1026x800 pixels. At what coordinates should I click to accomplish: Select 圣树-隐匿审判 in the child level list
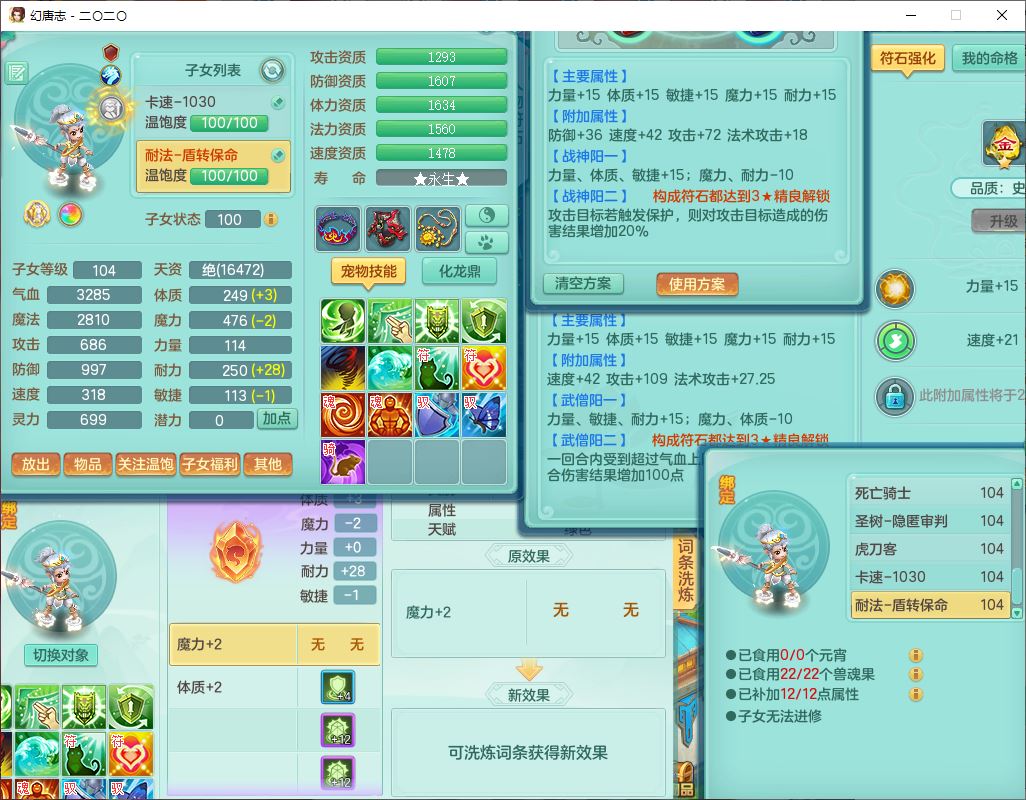[929, 521]
